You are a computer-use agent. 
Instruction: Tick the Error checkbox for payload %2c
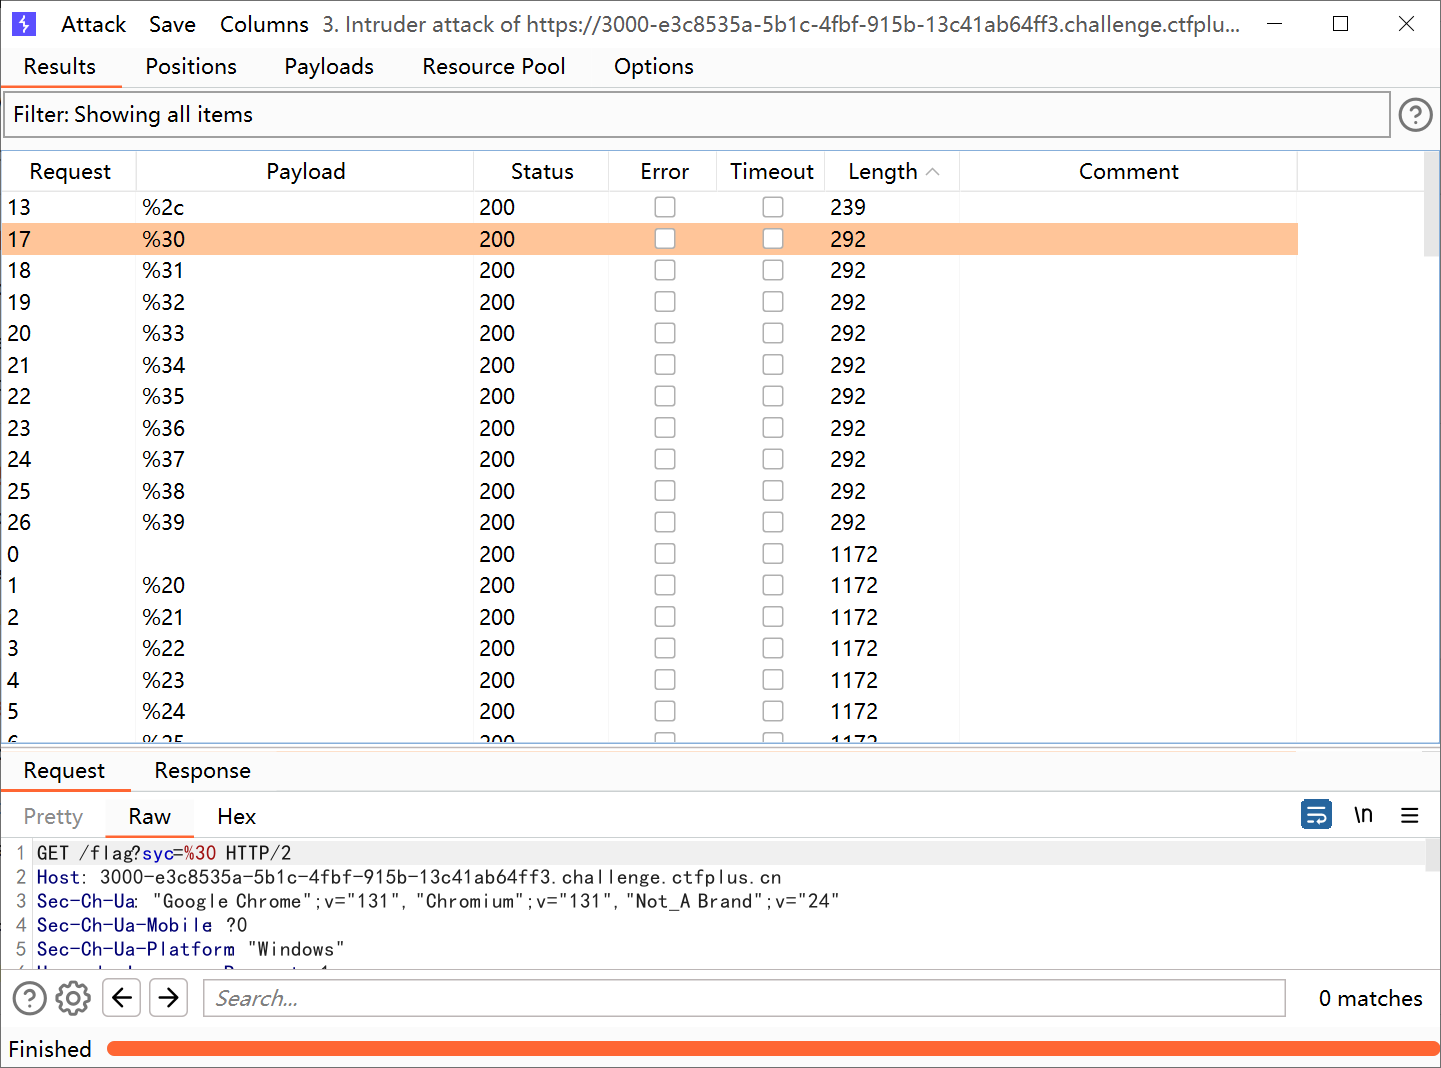click(x=665, y=207)
